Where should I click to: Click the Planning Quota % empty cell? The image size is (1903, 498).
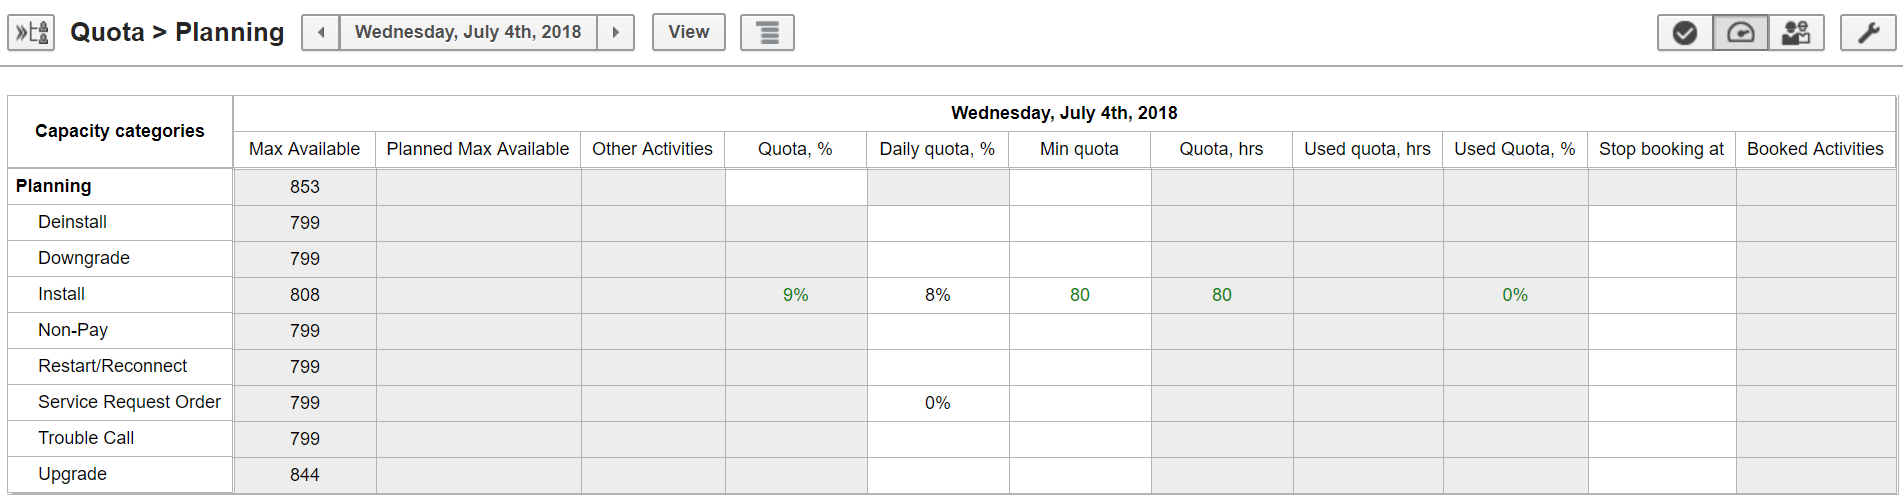[796, 187]
